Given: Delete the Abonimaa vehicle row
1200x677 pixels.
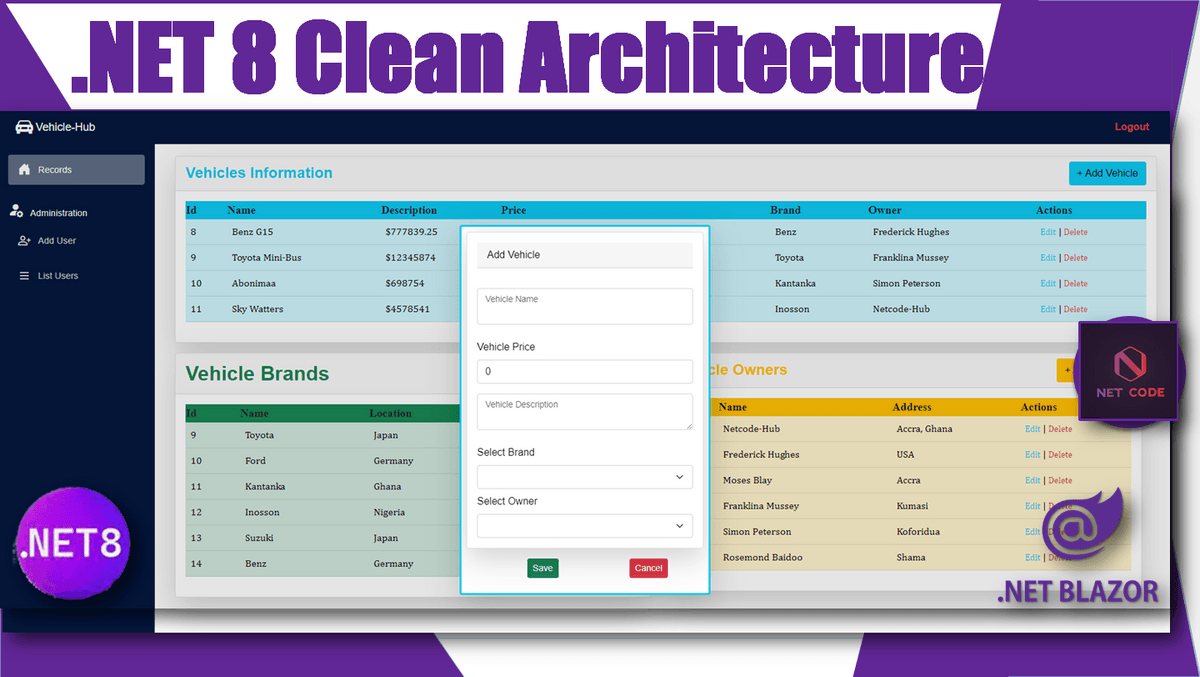Looking at the screenshot, I should 1075,284.
